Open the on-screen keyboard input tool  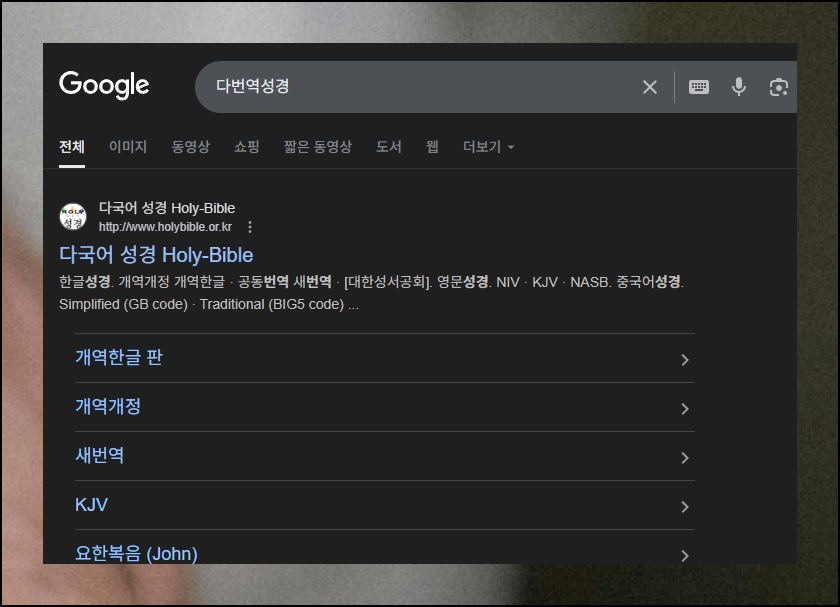[x=699, y=87]
